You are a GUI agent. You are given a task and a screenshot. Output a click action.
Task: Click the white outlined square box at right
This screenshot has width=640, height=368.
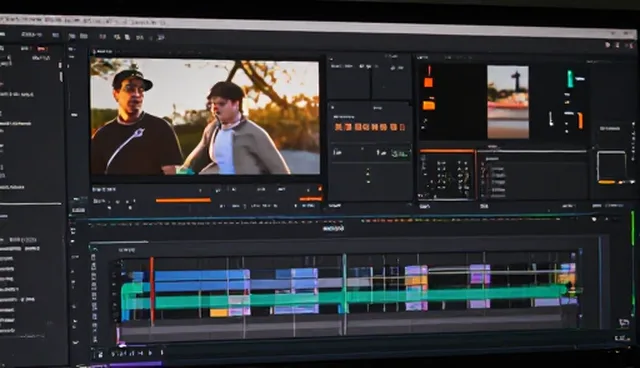click(611, 165)
